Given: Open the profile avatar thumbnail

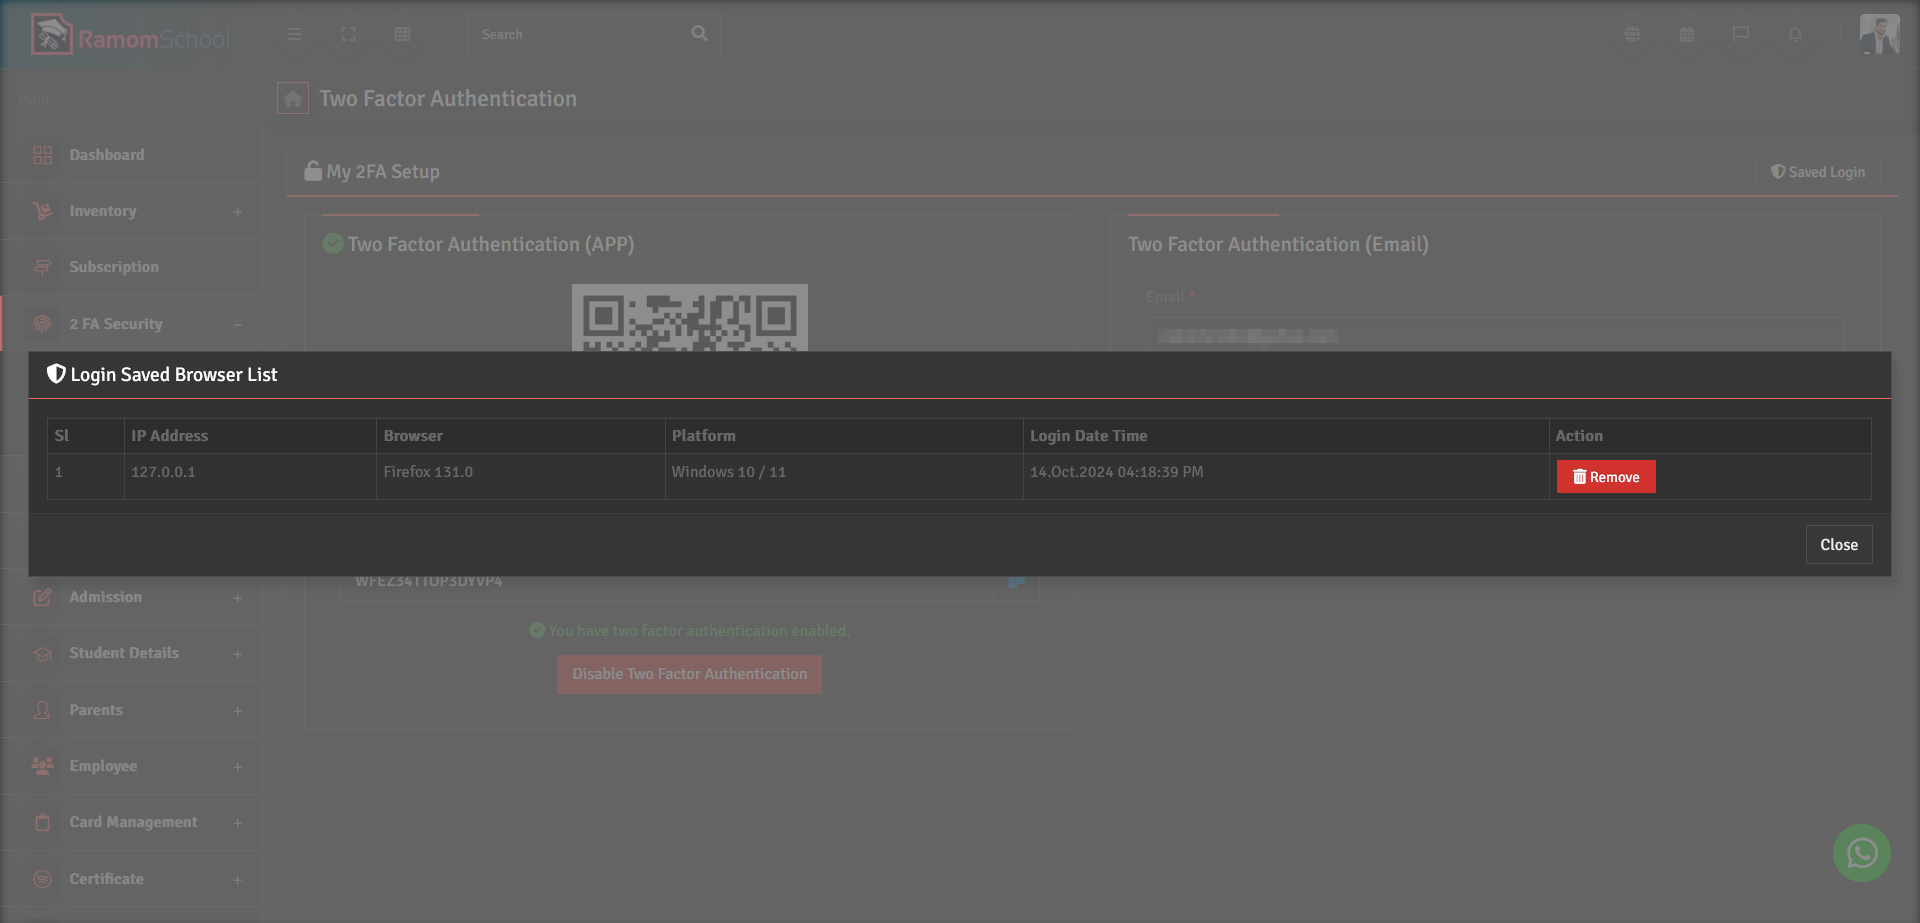Looking at the screenshot, I should (x=1881, y=34).
